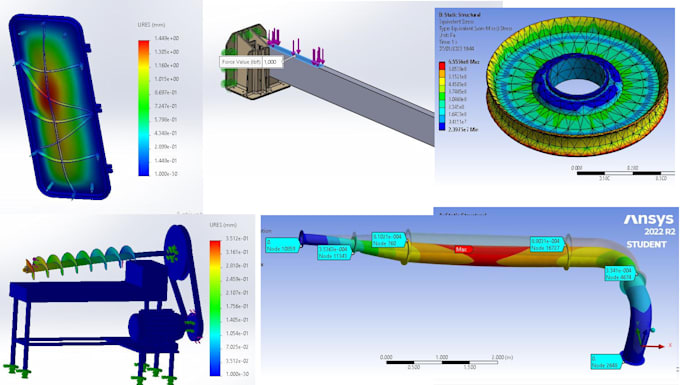Open the screw conveyor displacement plot image
This screenshot has width=680, height=385.
point(128,299)
